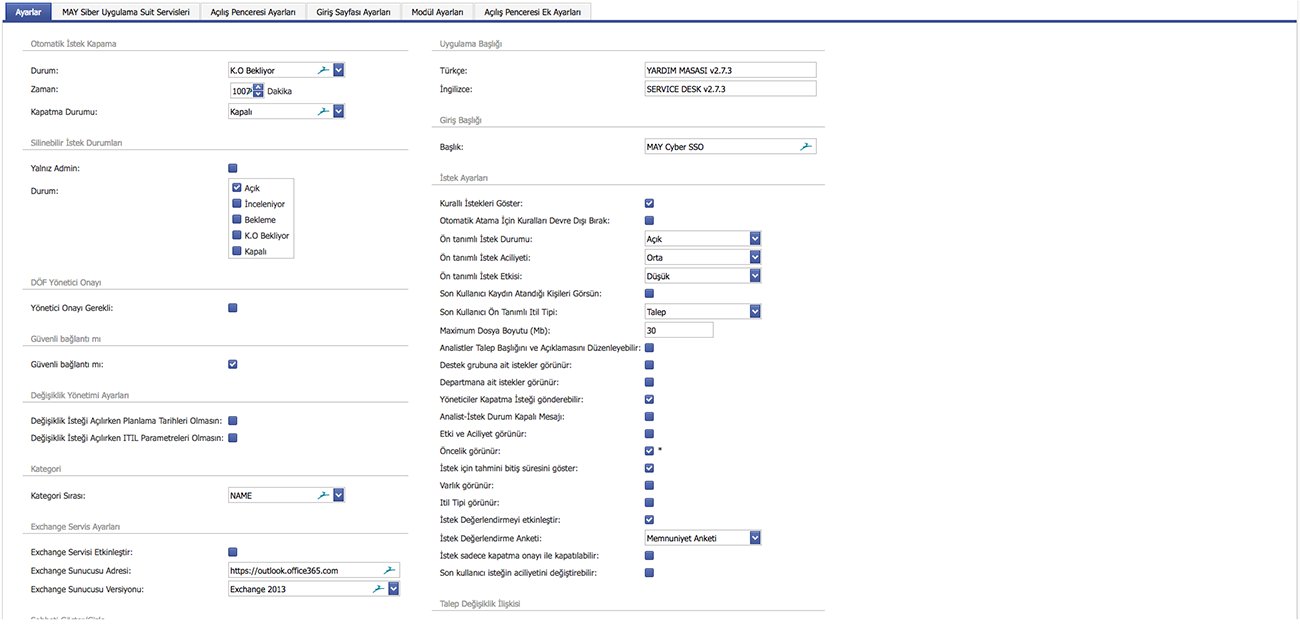Check Destek grubuna ait istekler görünür

[650, 365]
